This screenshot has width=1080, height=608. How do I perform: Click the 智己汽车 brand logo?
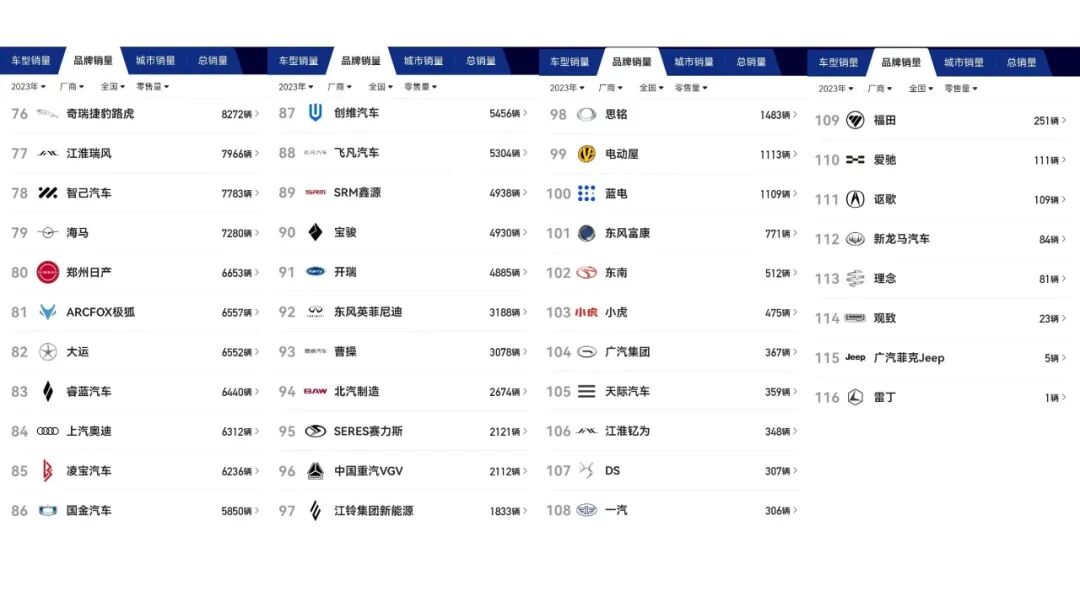(48, 193)
